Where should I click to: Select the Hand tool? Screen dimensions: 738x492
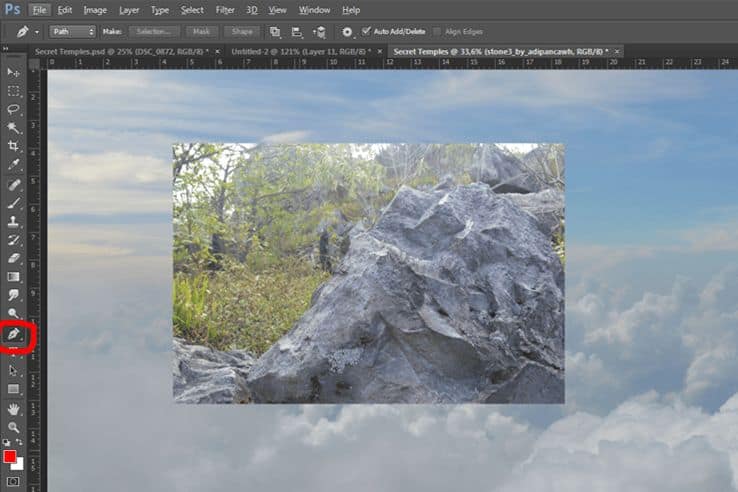coord(13,409)
